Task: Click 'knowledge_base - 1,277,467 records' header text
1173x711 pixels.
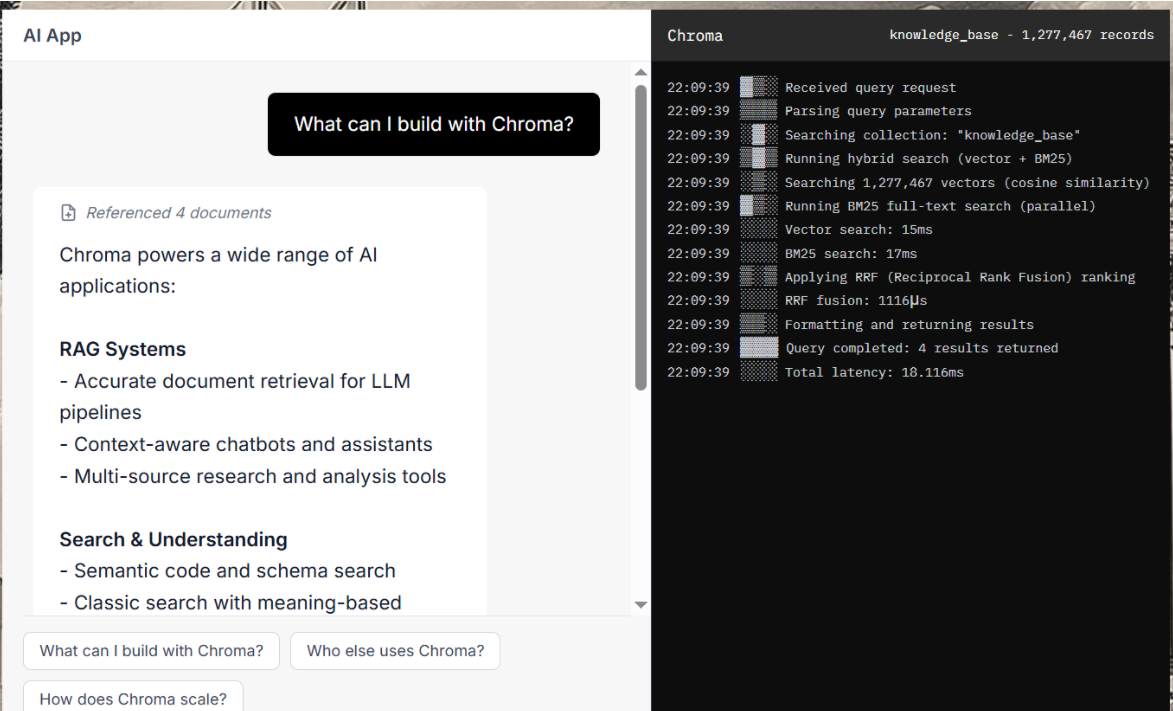Action: 1021,35
